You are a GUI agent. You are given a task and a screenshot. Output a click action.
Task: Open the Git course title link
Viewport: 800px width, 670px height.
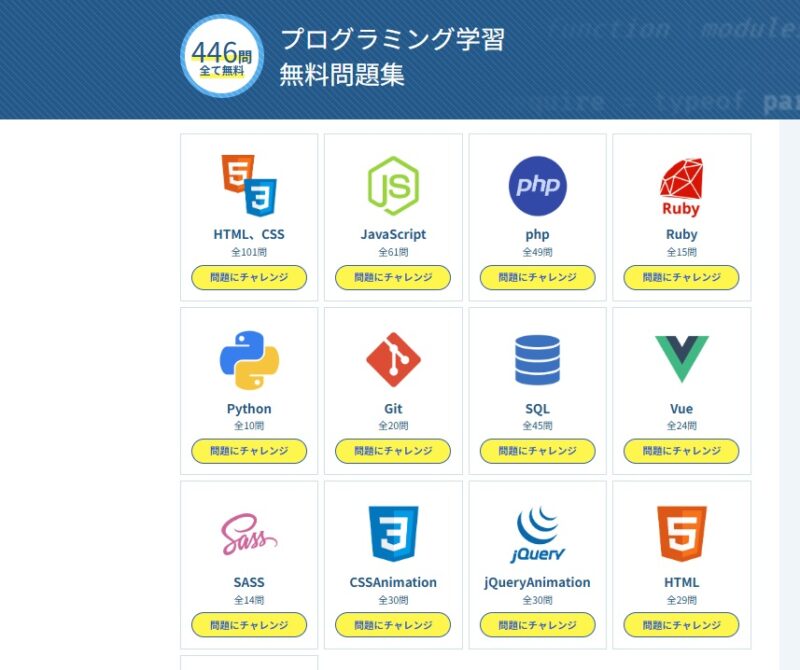(393, 409)
